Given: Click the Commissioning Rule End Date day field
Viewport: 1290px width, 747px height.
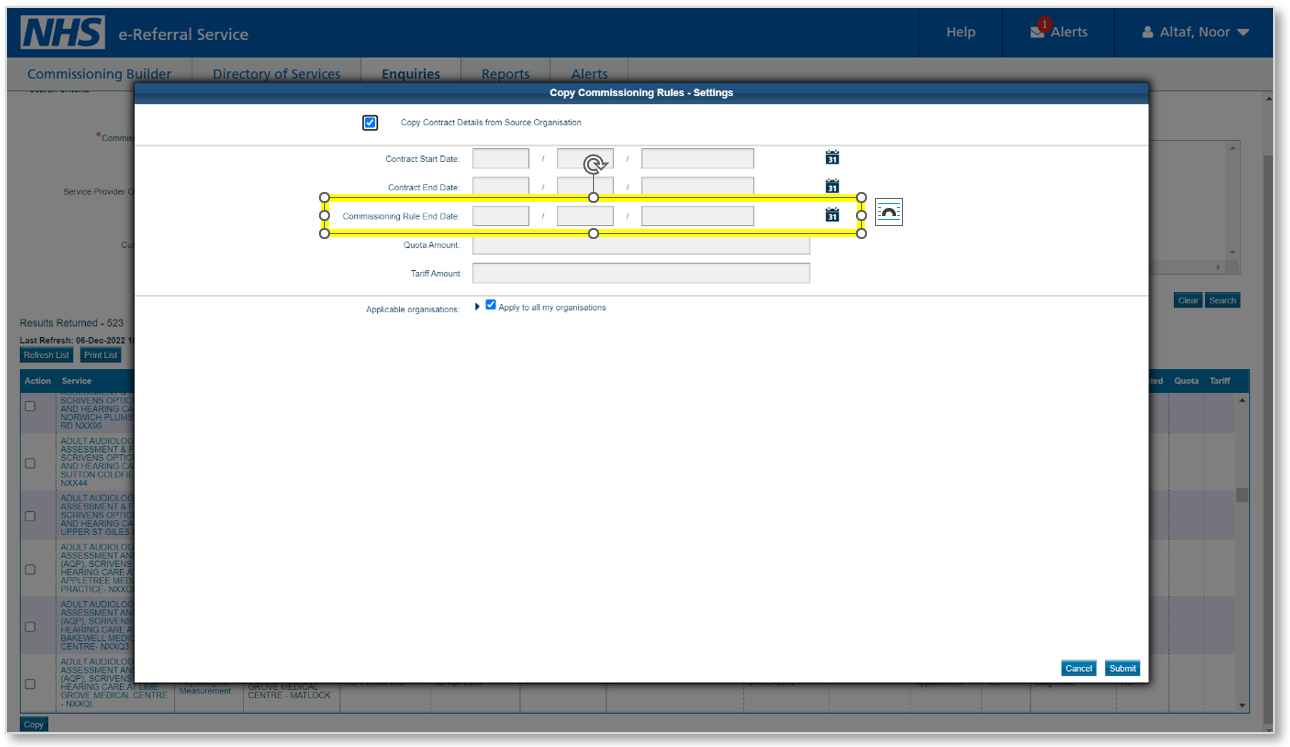Looking at the screenshot, I should click(500, 216).
